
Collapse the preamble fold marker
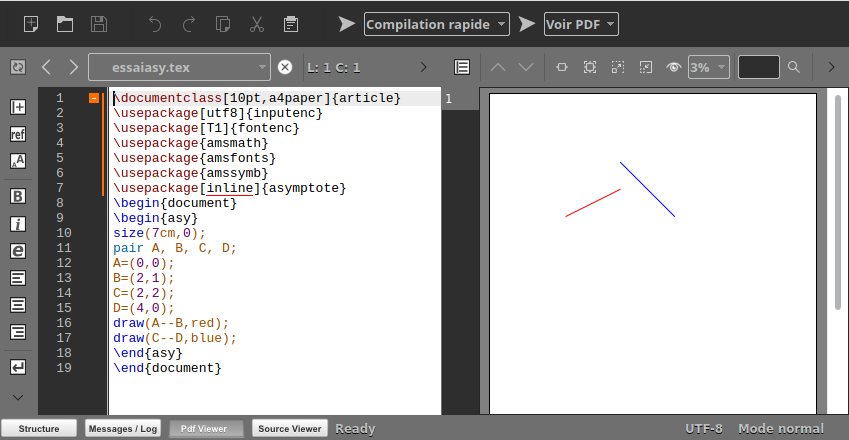pos(94,98)
